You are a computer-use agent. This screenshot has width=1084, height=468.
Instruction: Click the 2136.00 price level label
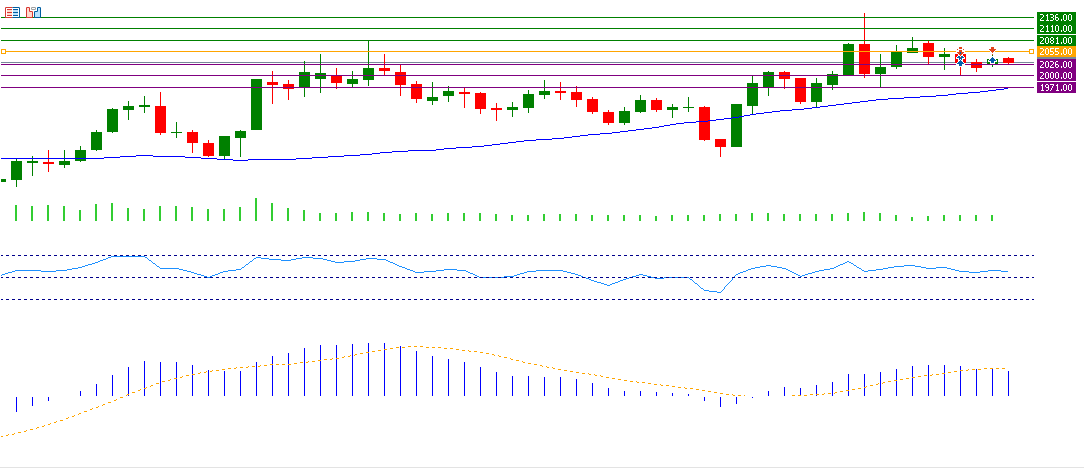coord(1055,18)
